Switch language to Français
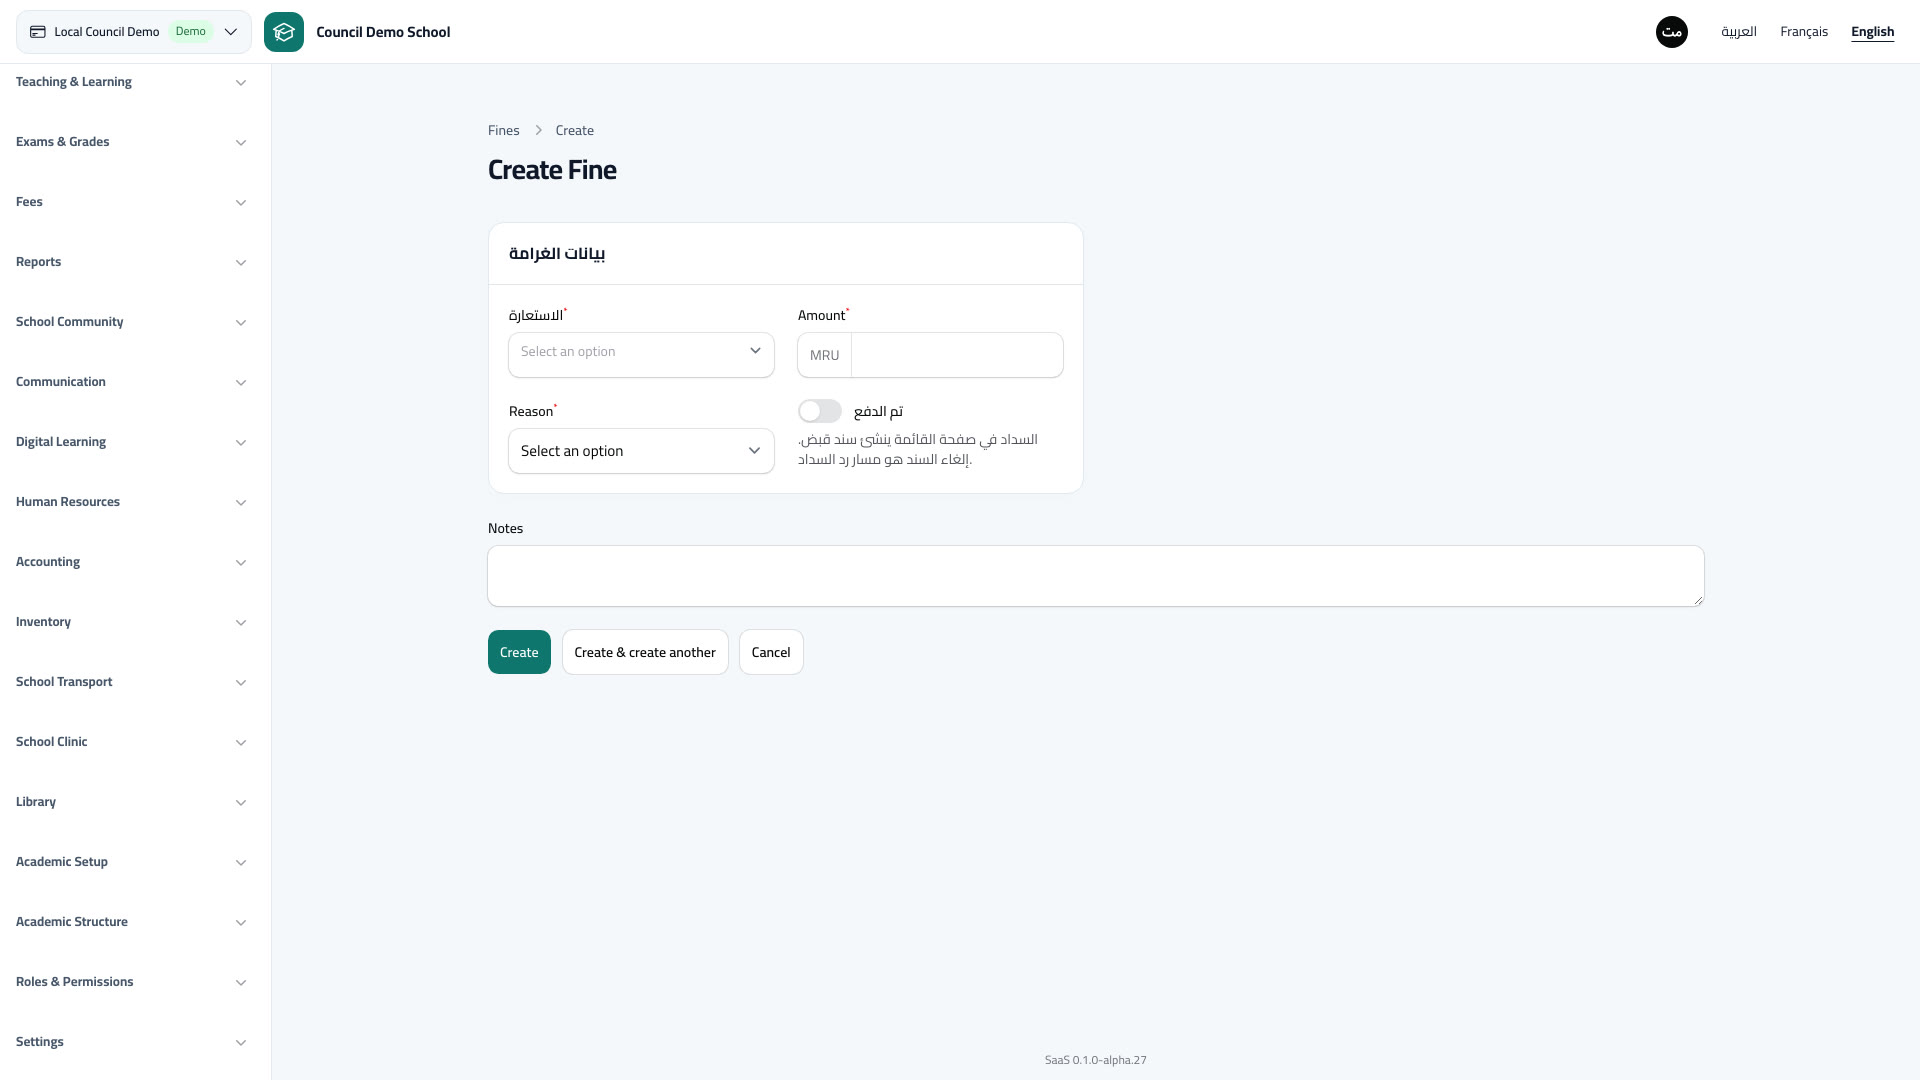This screenshot has height=1080, width=1920. tap(1804, 32)
